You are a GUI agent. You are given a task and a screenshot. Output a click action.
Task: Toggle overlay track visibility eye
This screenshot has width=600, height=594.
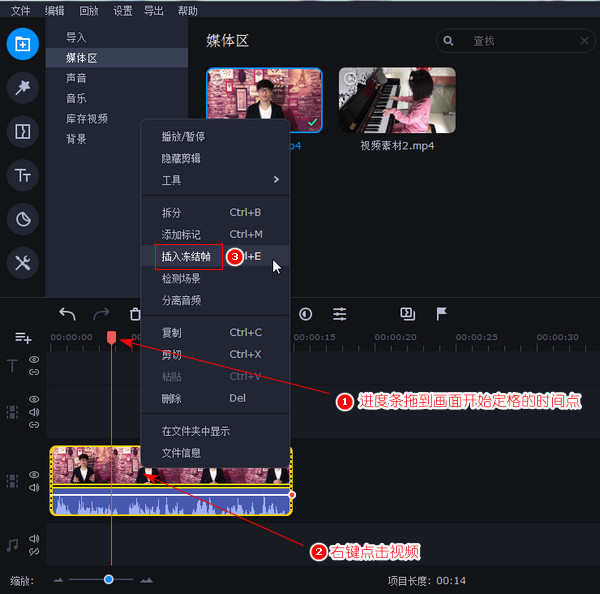[x=34, y=399]
